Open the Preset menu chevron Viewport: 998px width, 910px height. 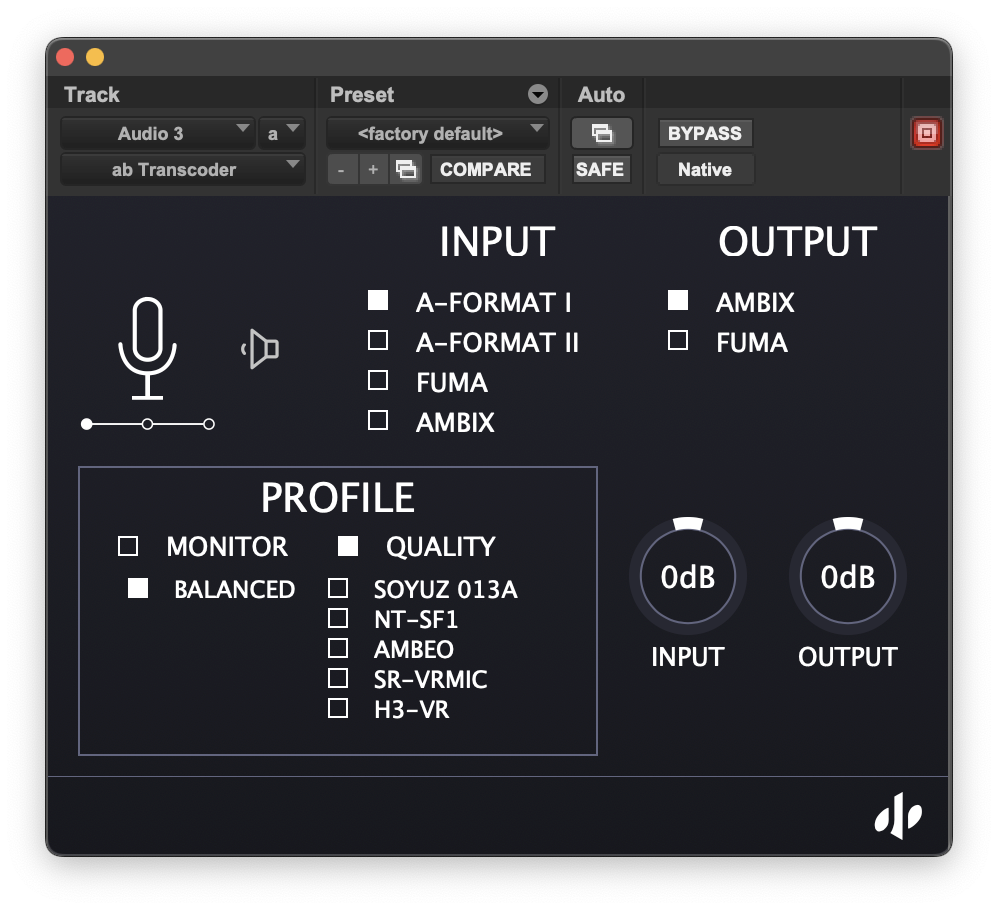pyautogui.click(x=538, y=94)
